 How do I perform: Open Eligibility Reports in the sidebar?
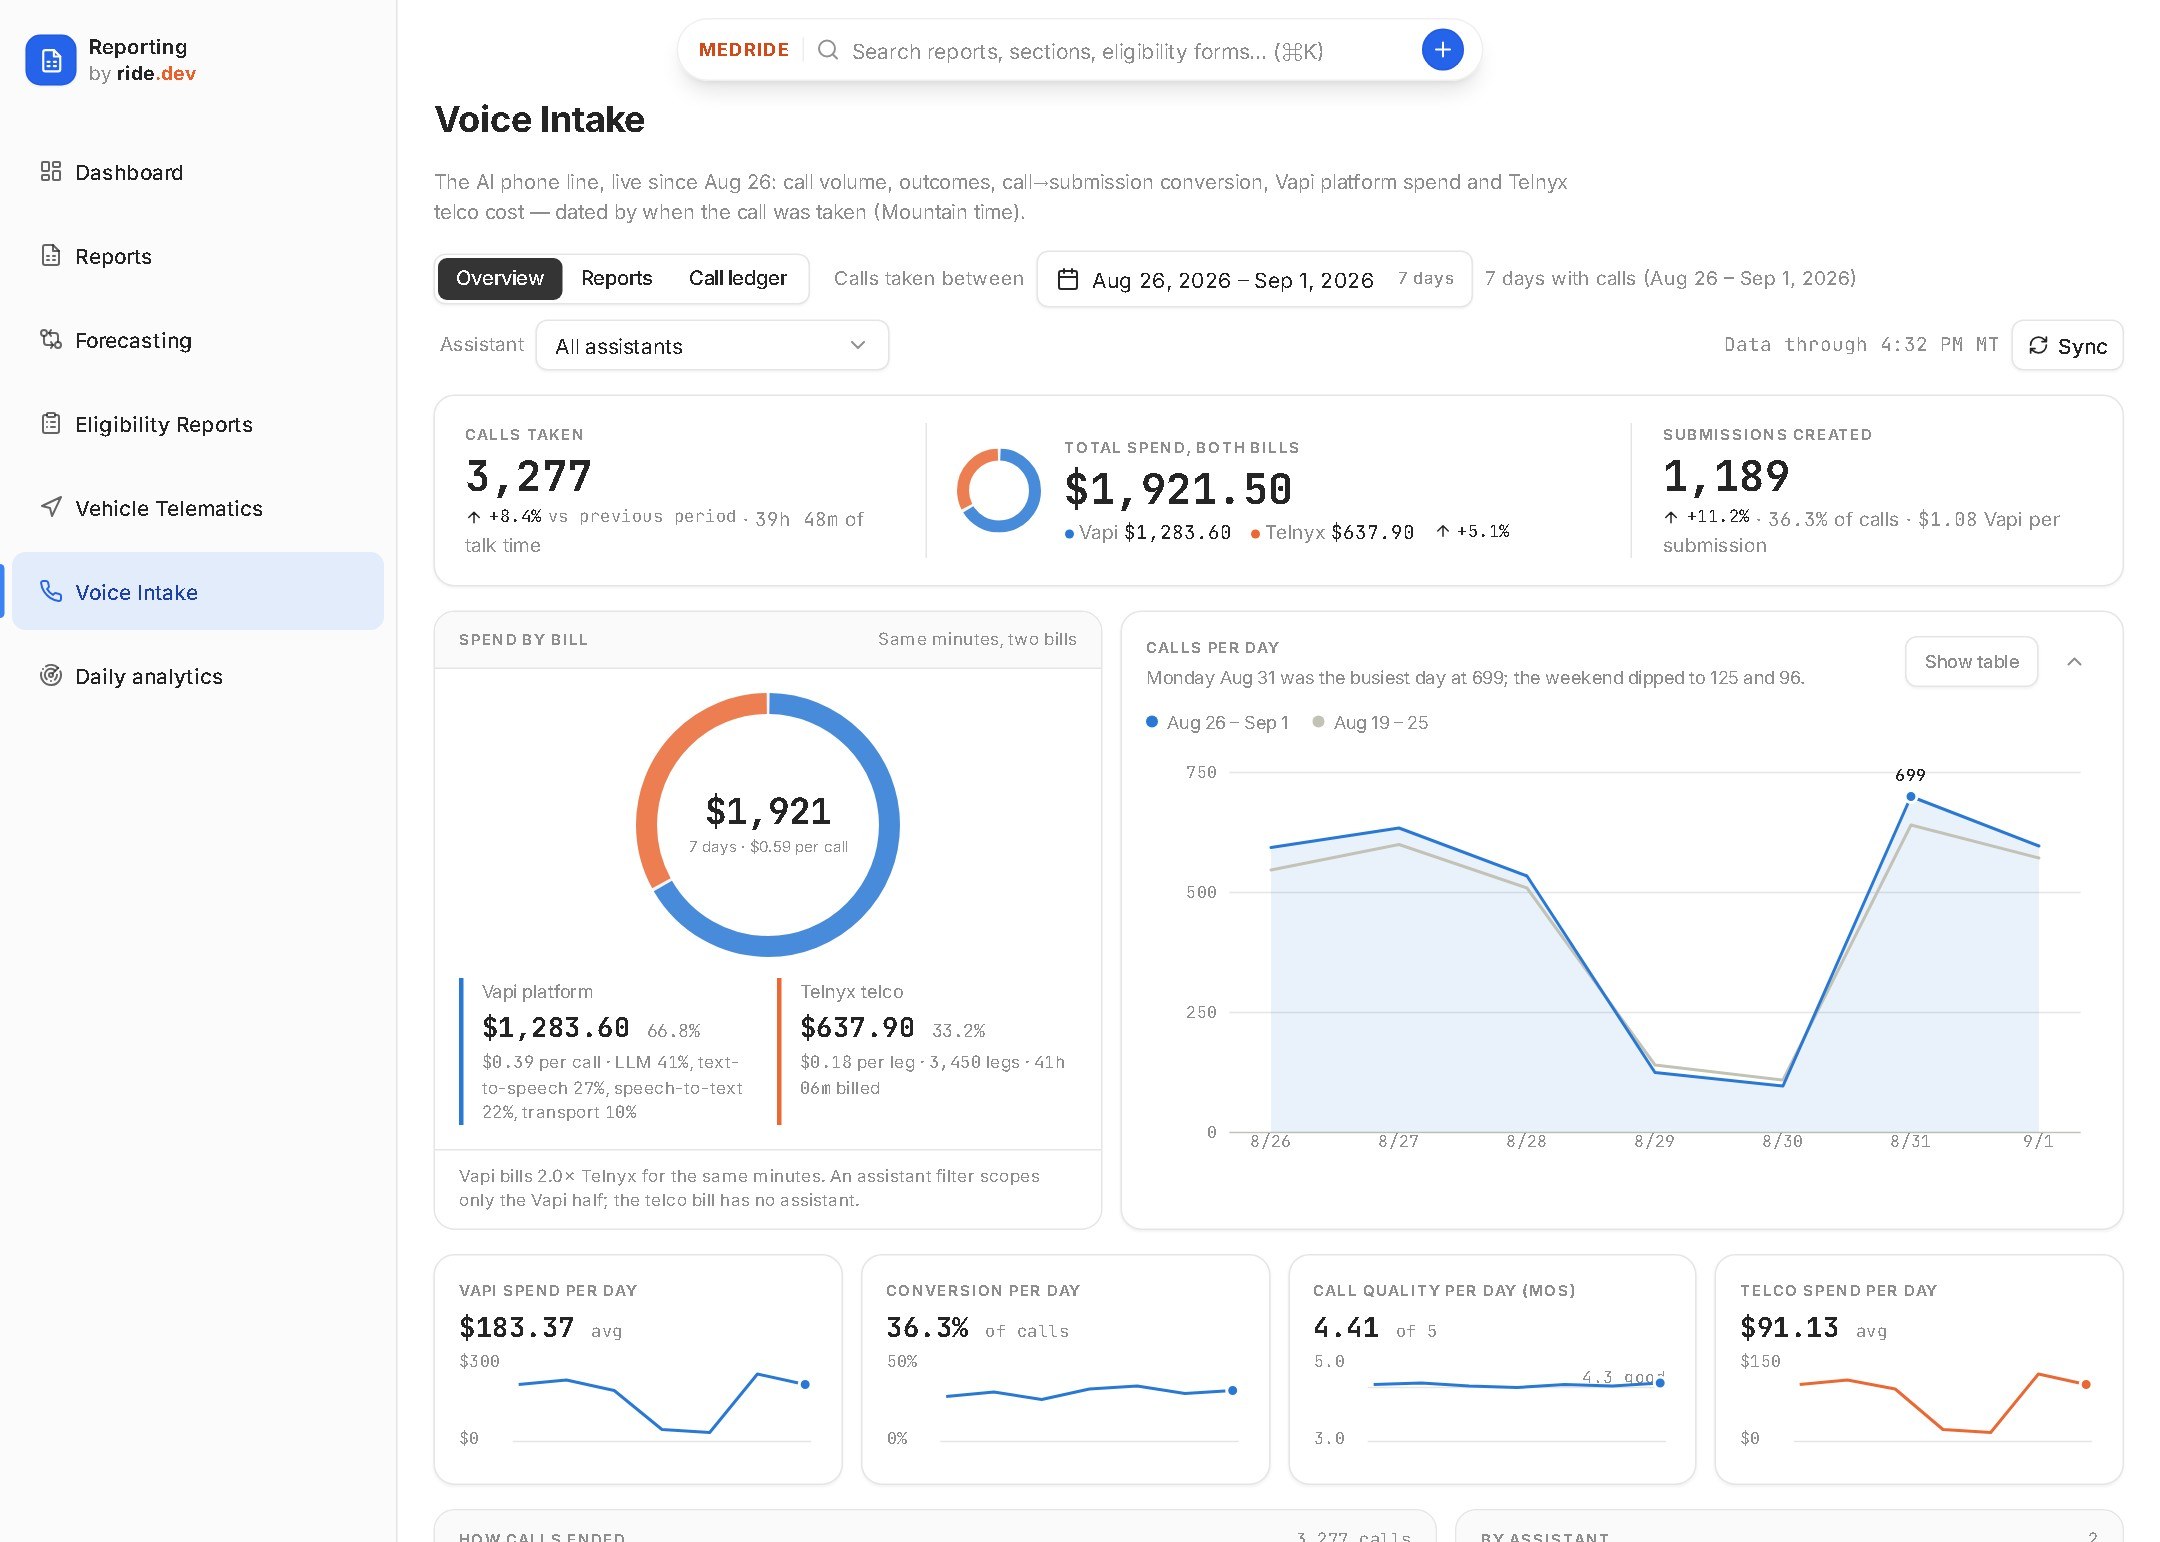click(x=198, y=424)
